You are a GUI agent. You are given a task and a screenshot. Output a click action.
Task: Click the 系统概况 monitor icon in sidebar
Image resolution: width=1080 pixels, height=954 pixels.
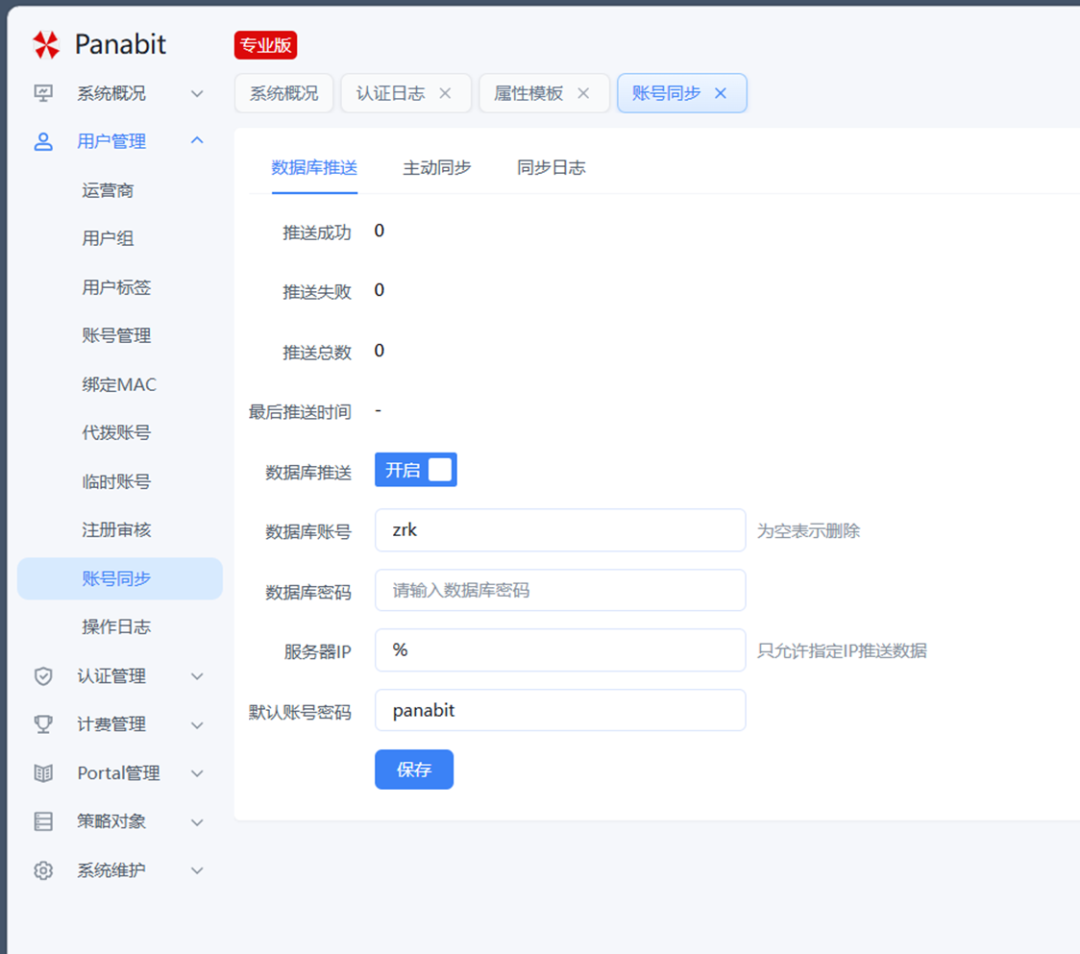tap(43, 93)
